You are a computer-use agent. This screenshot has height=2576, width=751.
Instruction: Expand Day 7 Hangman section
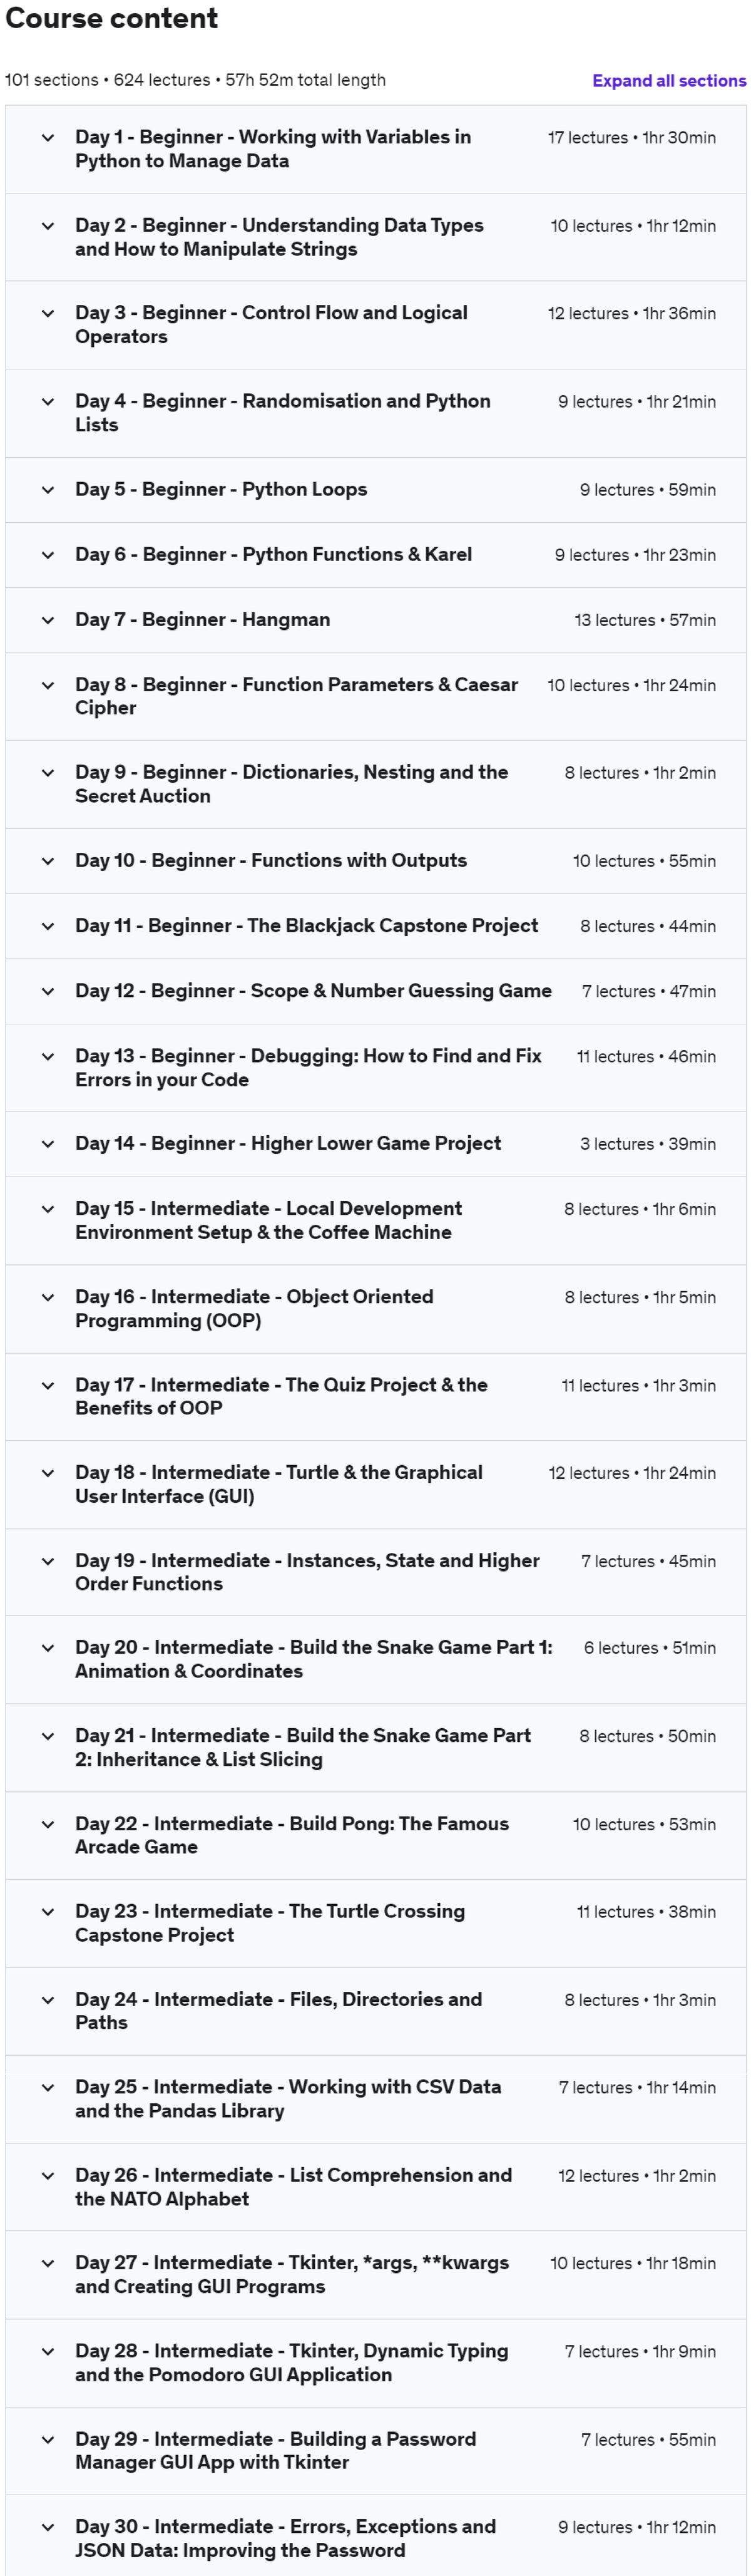(x=204, y=620)
